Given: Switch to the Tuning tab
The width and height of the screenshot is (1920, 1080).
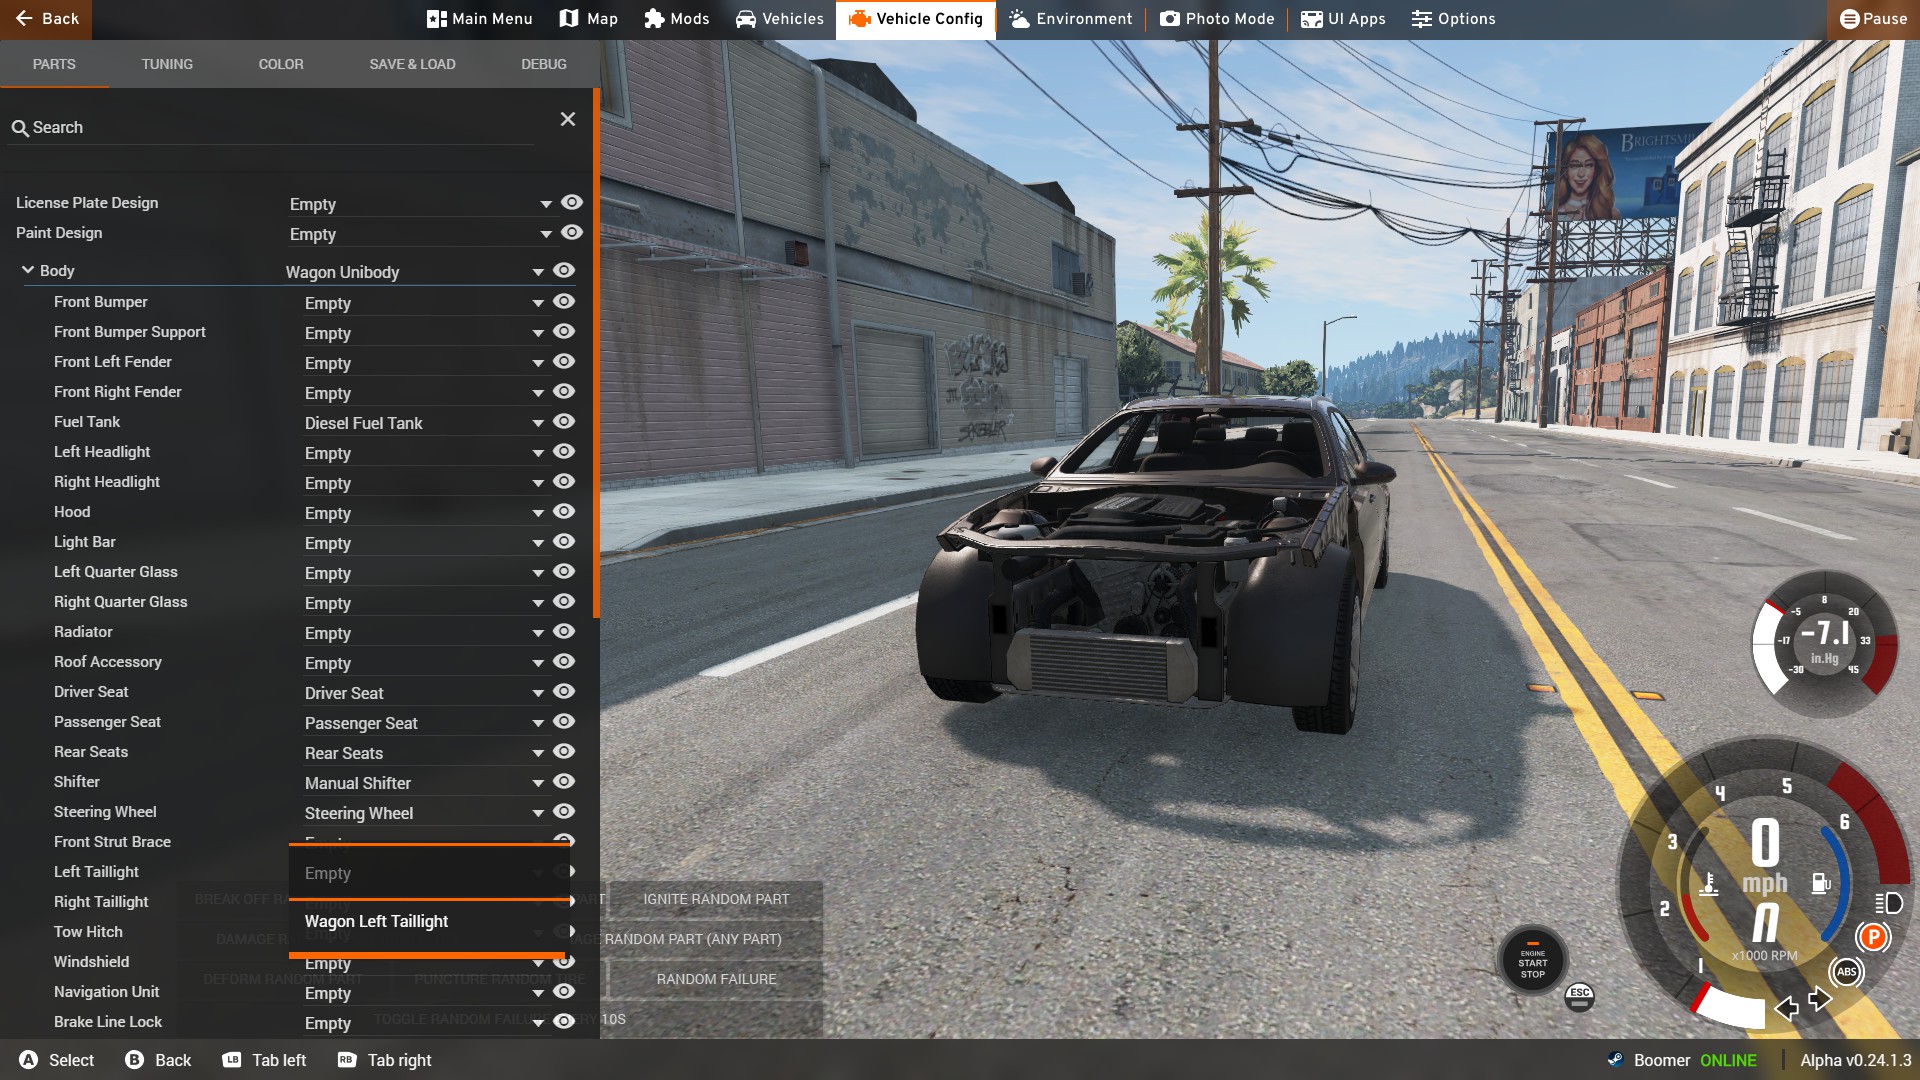Looking at the screenshot, I should tap(167, 64).
